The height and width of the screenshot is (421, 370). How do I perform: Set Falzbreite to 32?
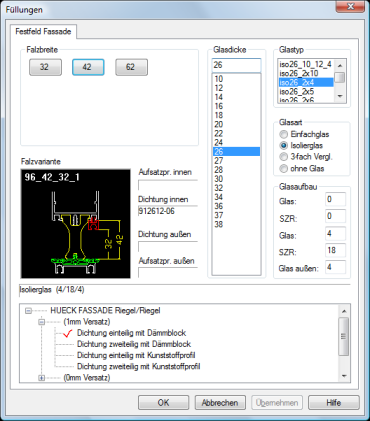coord(45,67)
